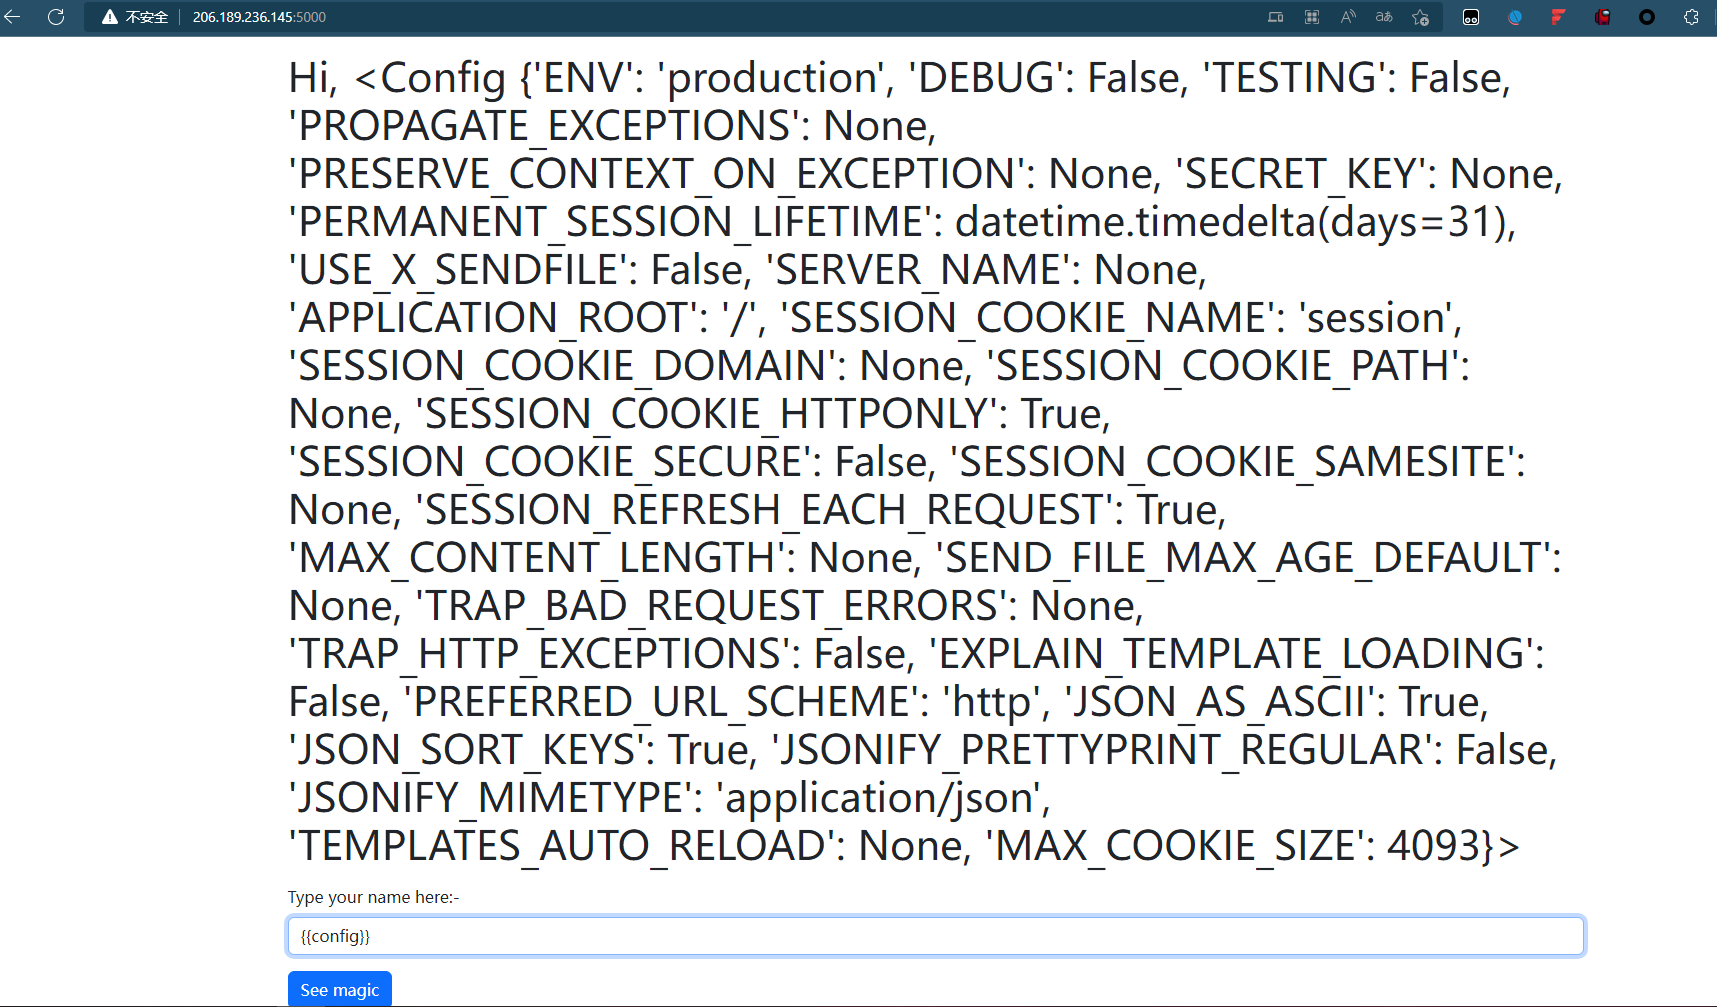Click the address bar URL 206.189.236.145:5000

(259, 17)
